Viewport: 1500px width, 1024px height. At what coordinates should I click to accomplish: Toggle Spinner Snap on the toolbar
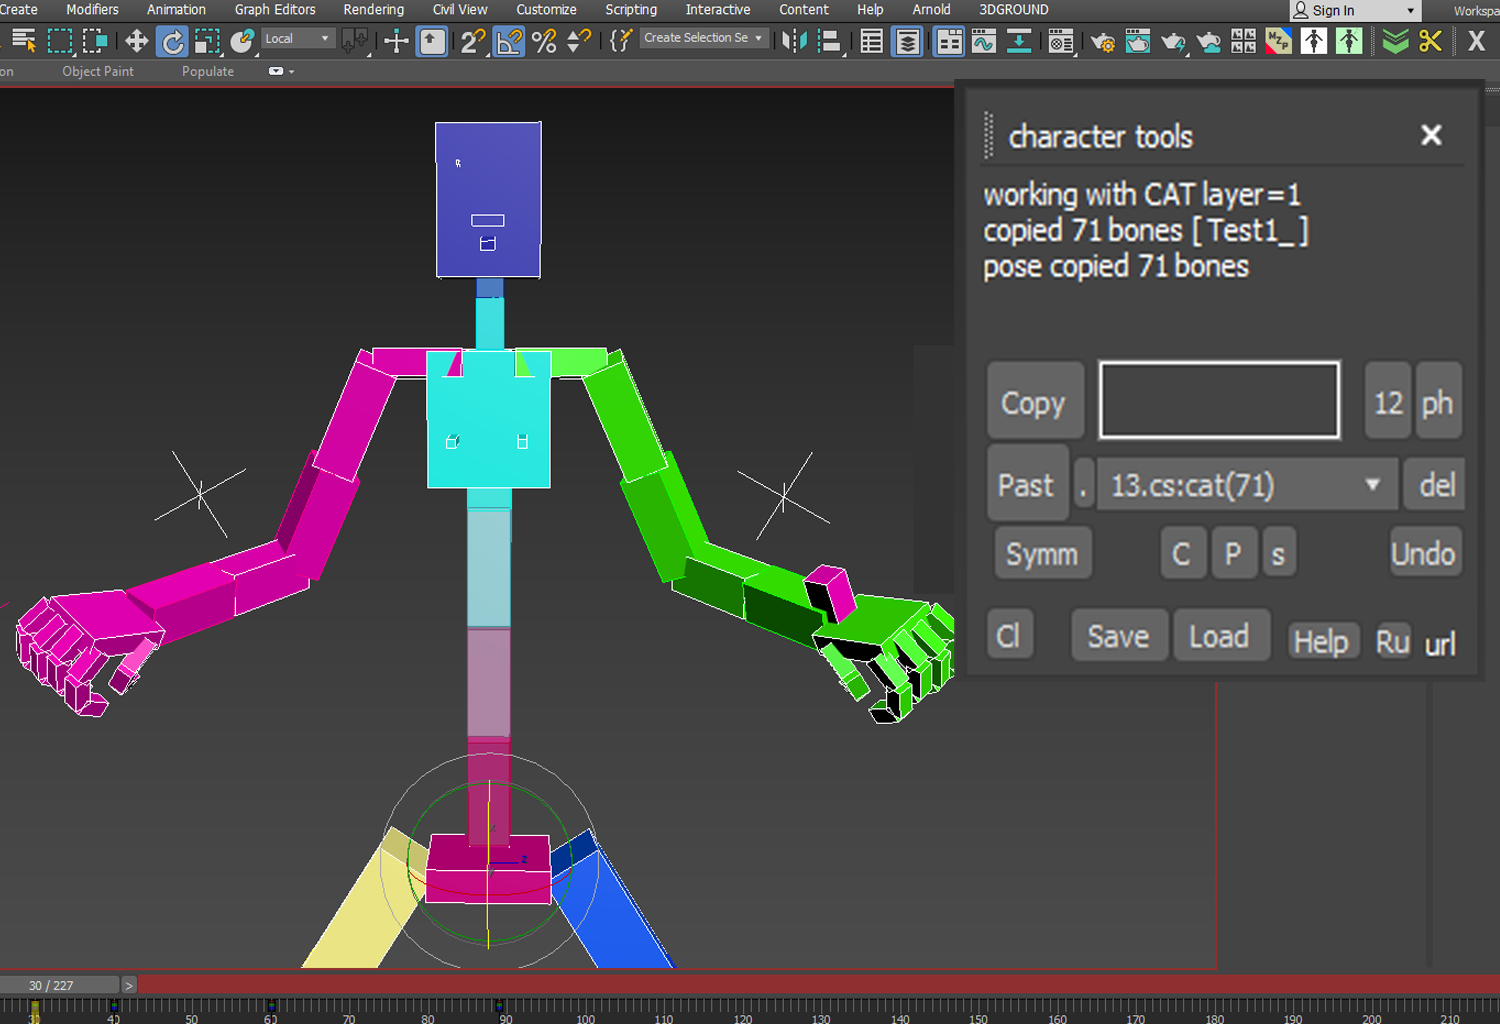(579, 41)
